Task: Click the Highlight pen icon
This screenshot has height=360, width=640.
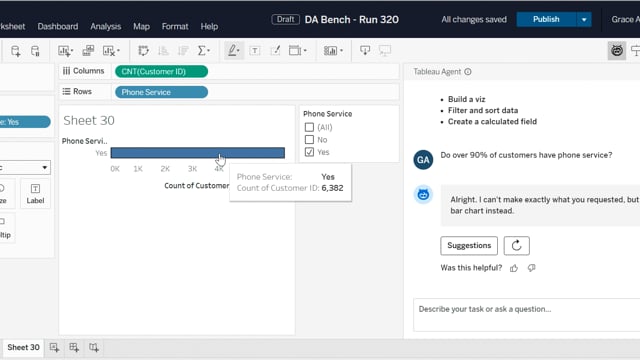Action: [232, 51]
